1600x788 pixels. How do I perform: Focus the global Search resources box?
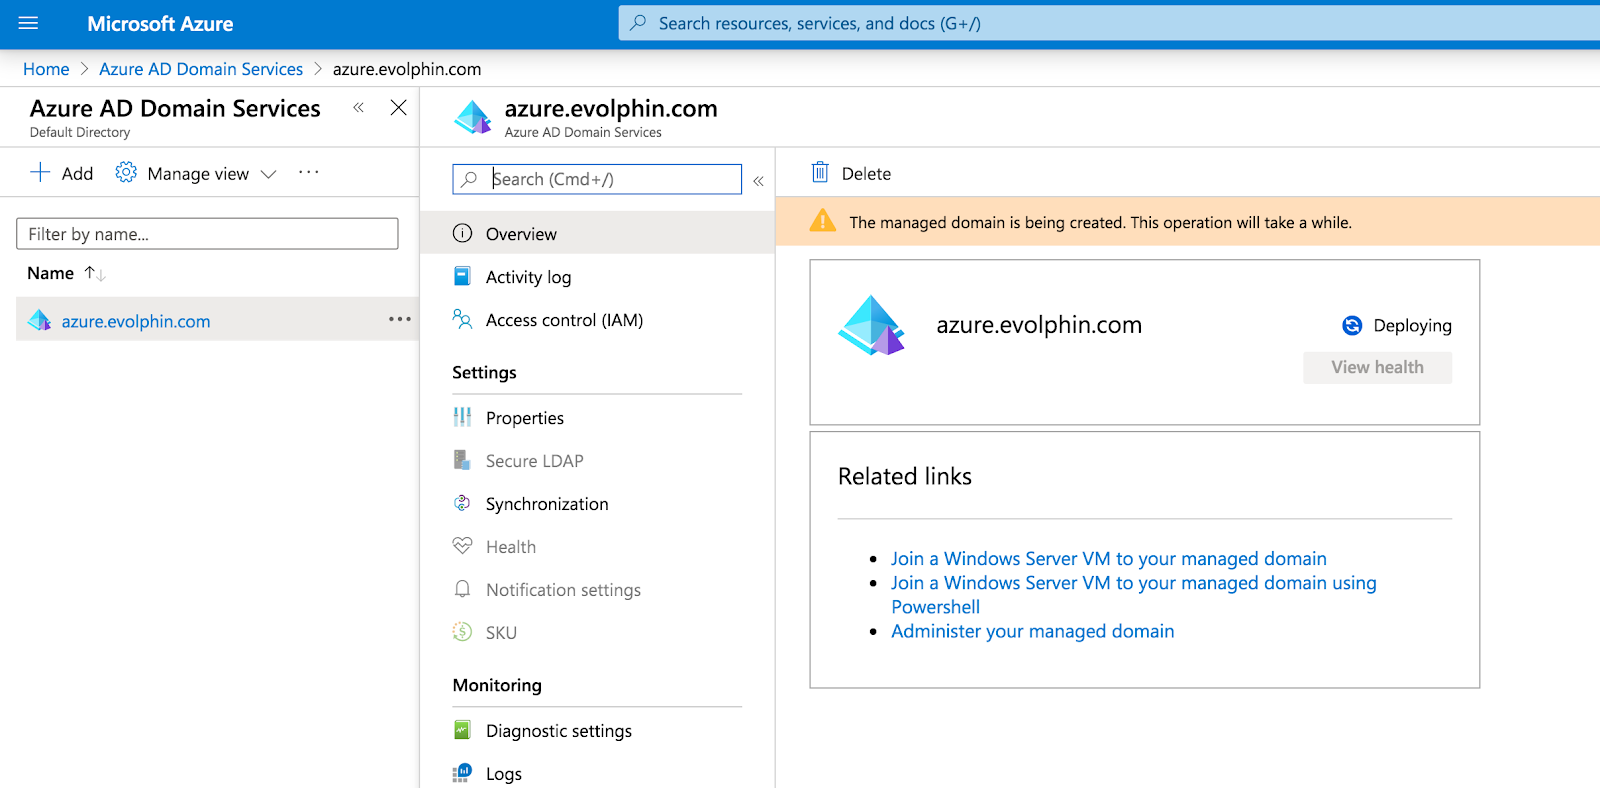1109,23
